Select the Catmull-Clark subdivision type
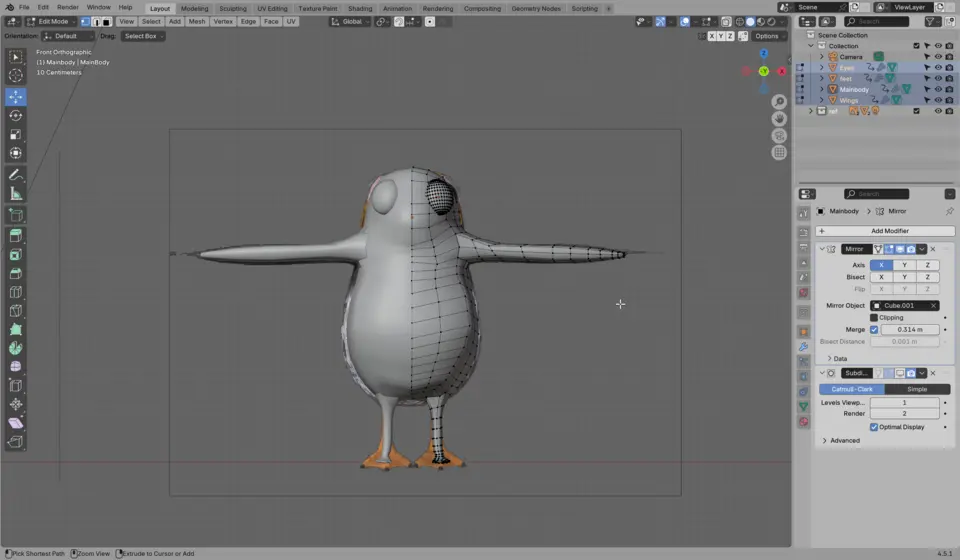 pyautogui.click(x=852, y=389)
